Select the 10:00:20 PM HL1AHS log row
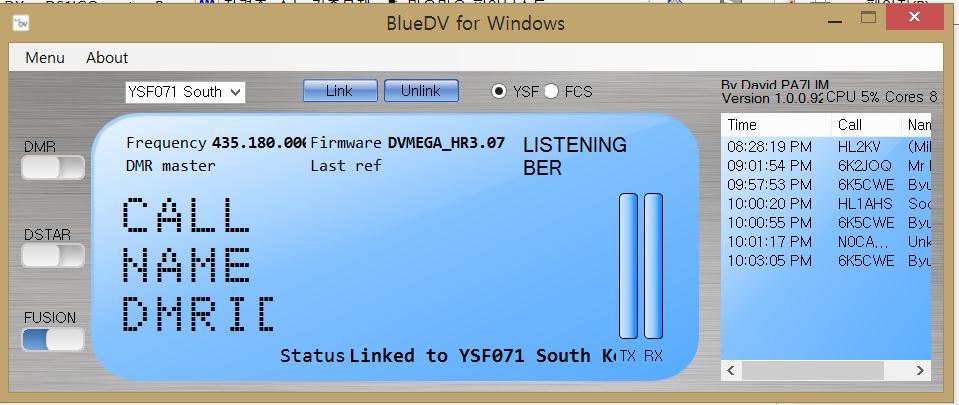This screenshot has width=959, height=405. tap(826, 204)
